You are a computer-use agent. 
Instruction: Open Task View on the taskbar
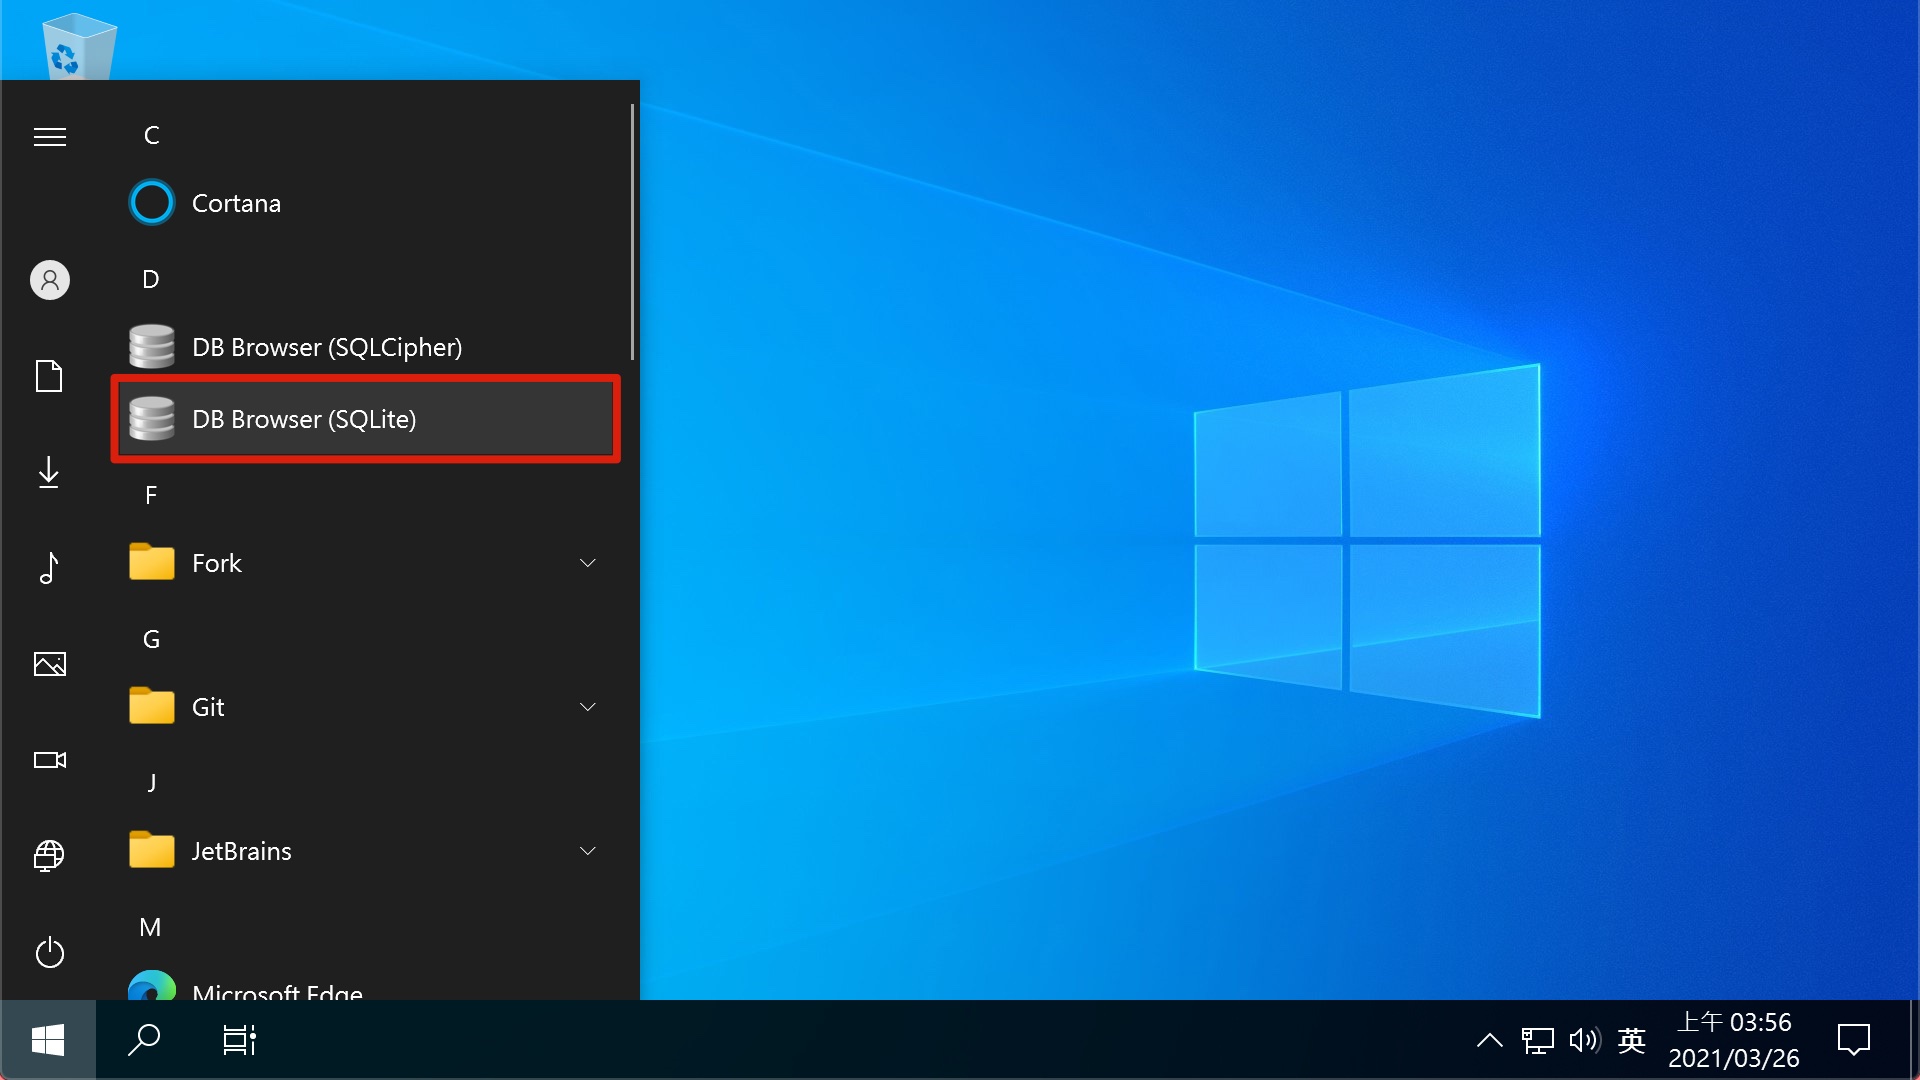tap(240, 1040)
